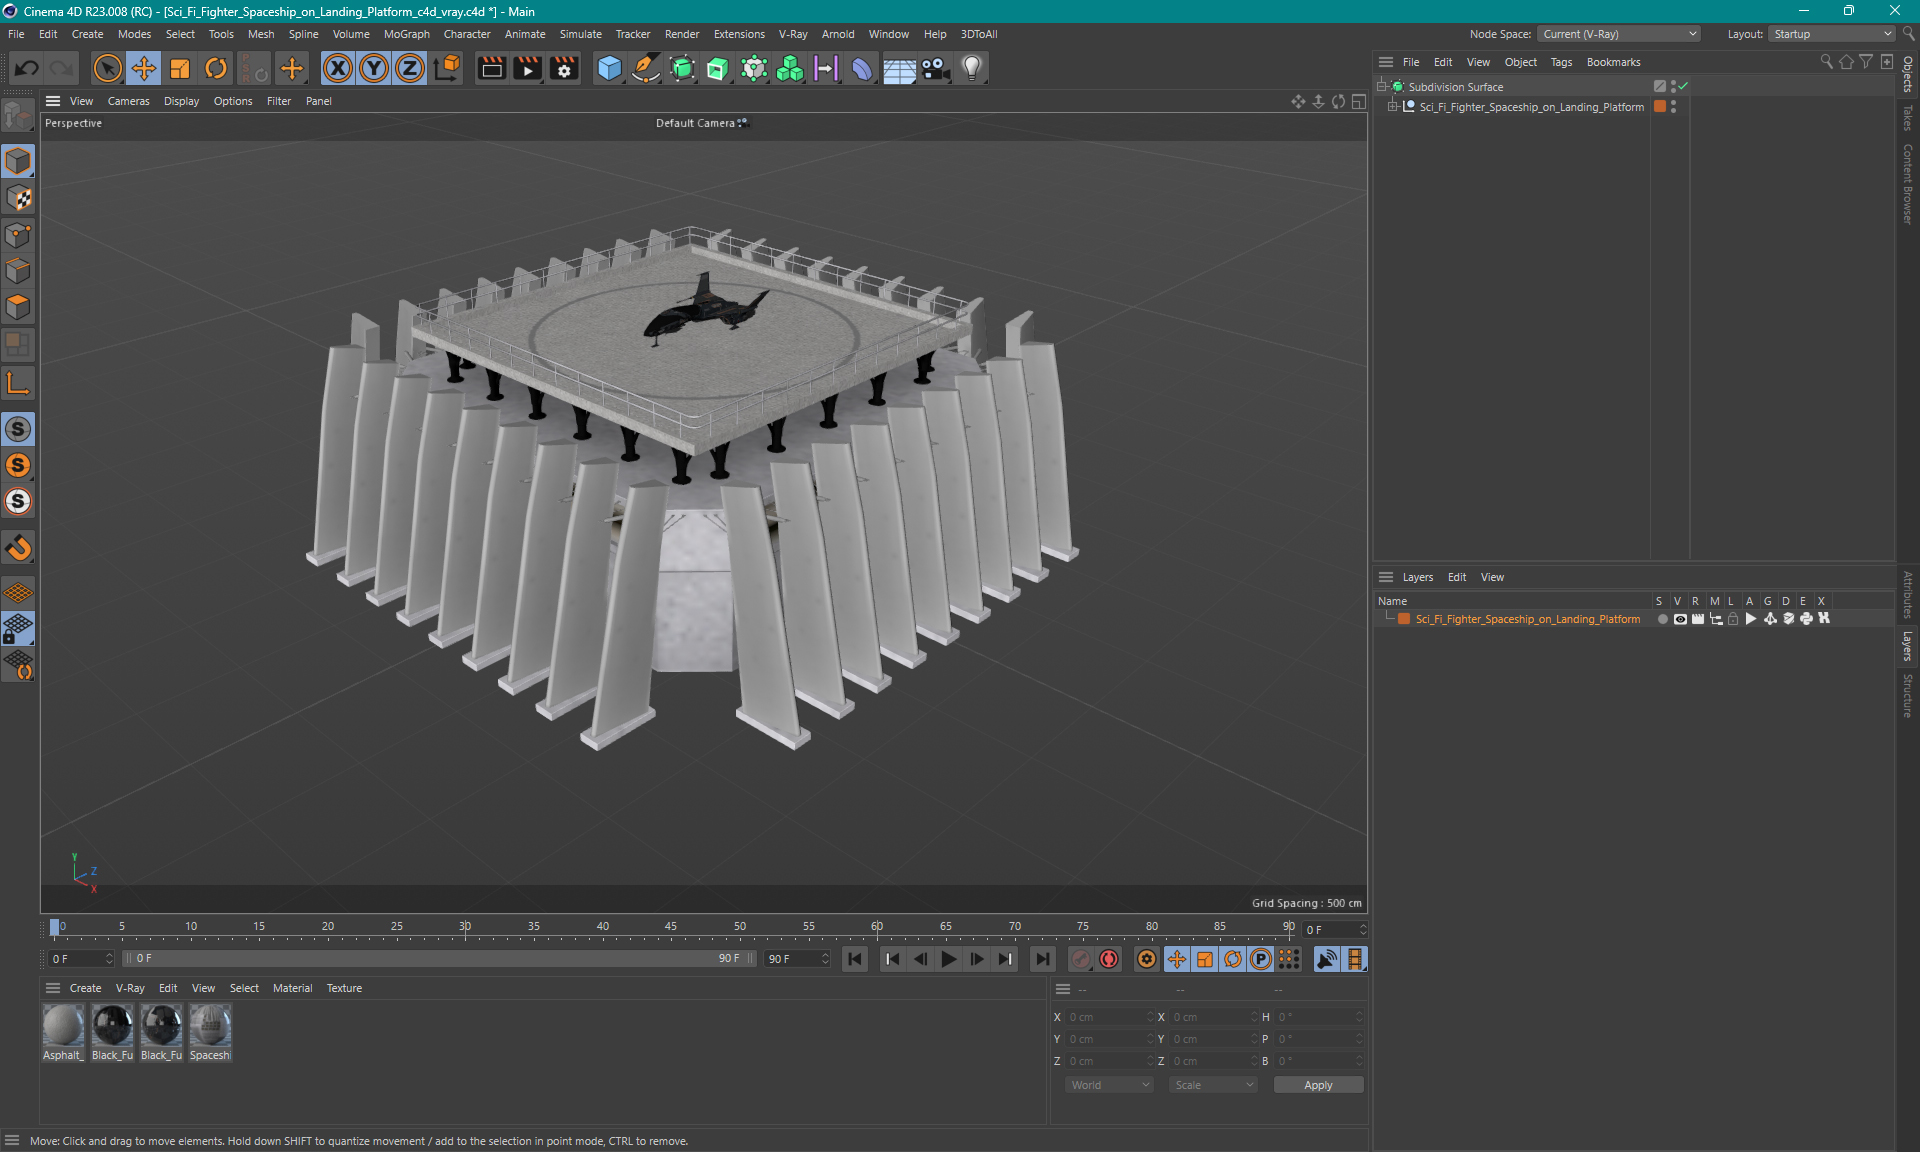
Task: Toggle Autokeying button
Action: point(1109,959)
